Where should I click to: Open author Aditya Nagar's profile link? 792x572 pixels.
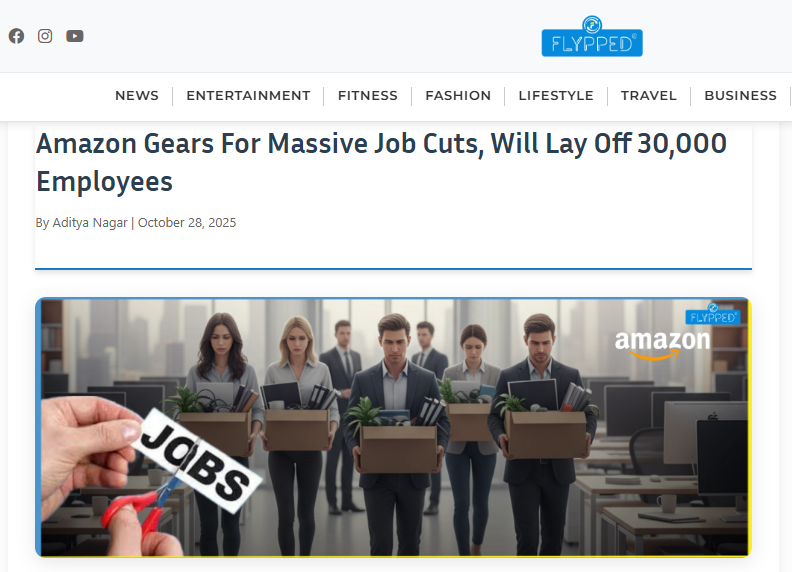click(x=90, y=223)
